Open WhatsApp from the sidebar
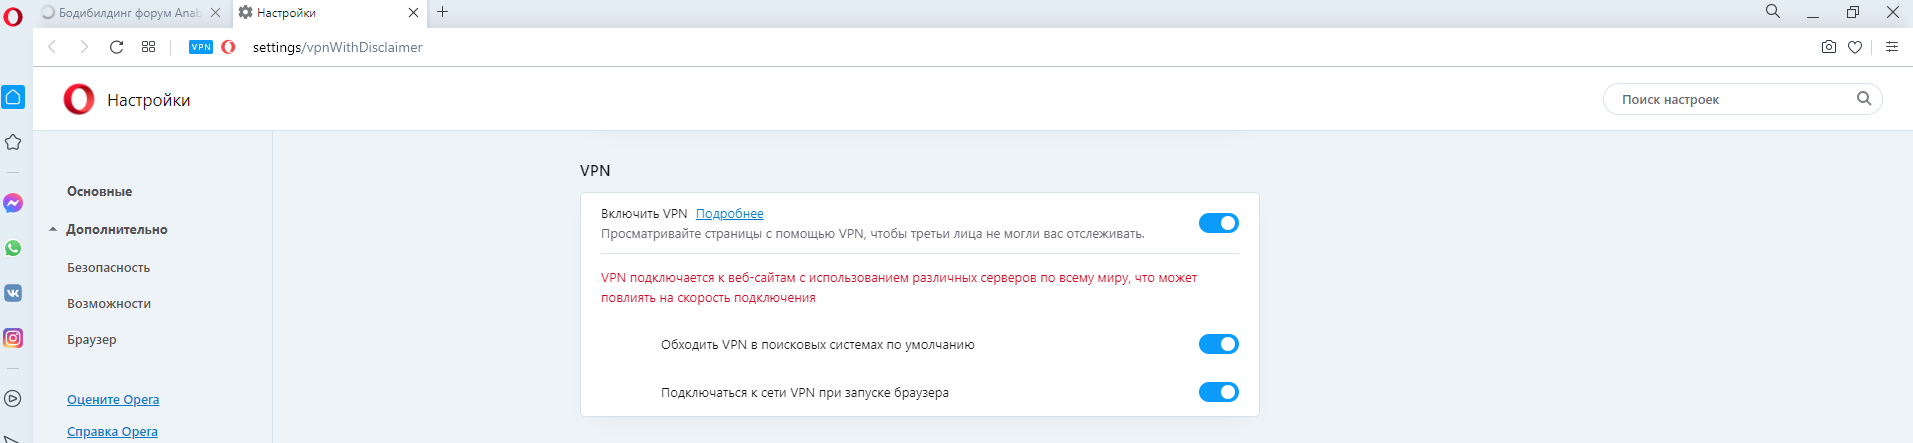The width and height of the screenshot is (1913, 443). [x=13, y=248]
